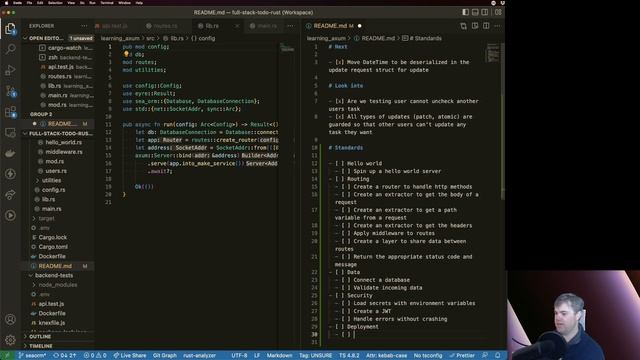The height and width of the screenshot is (360, 640).
Task: Open README markdown preview to side
Action: coord(475,26)
